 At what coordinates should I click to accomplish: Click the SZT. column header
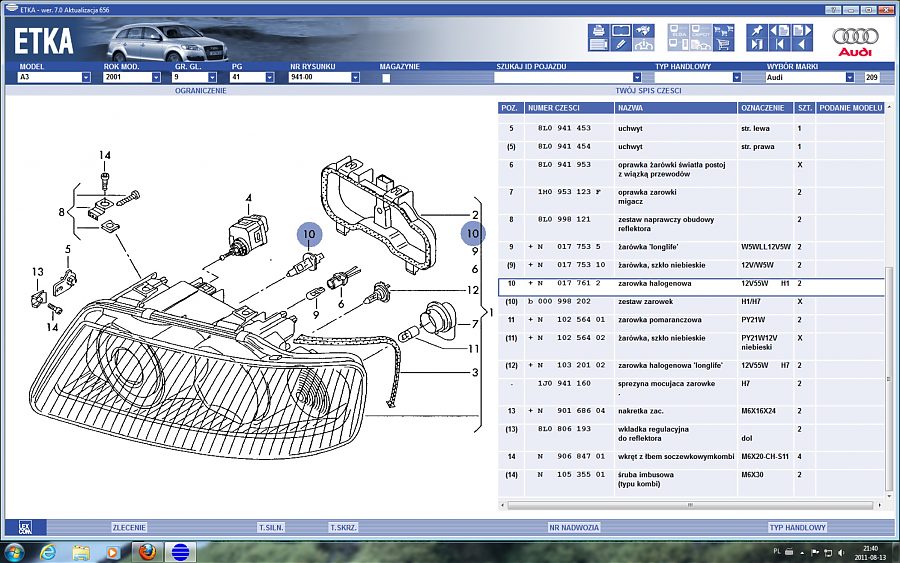click(x=805, y=108)
